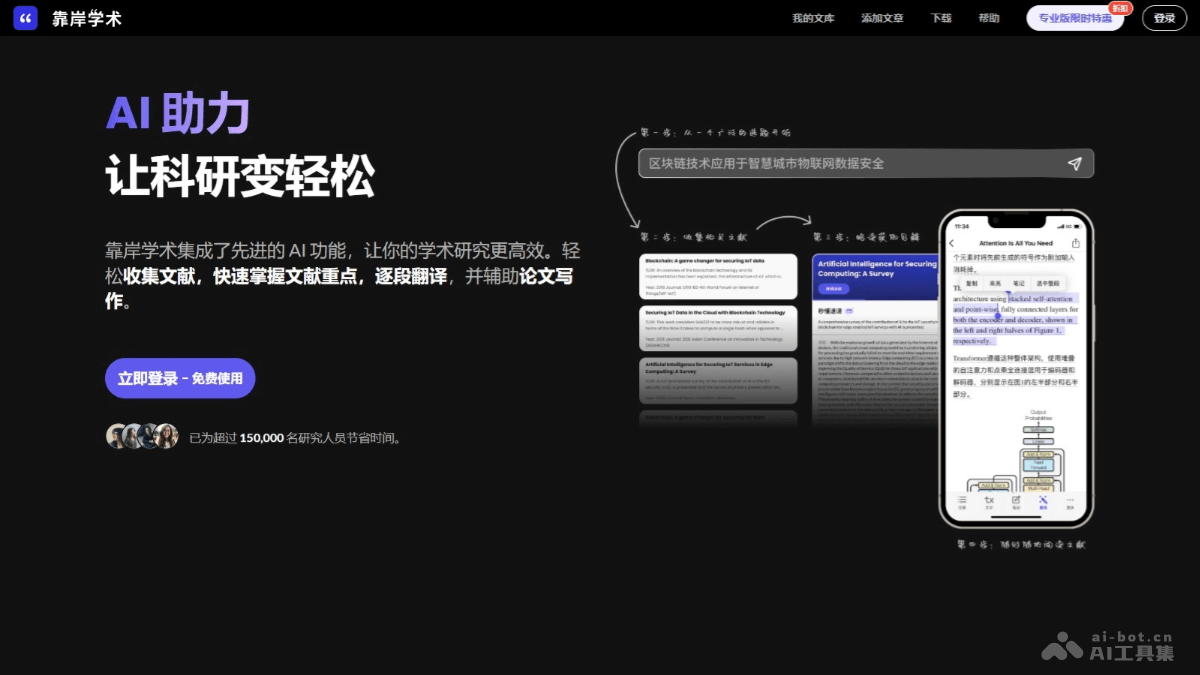1200x675 pixels.
Task: Tap the highlighted translate icon in phone bottom bar
Action: [1043, 501]
